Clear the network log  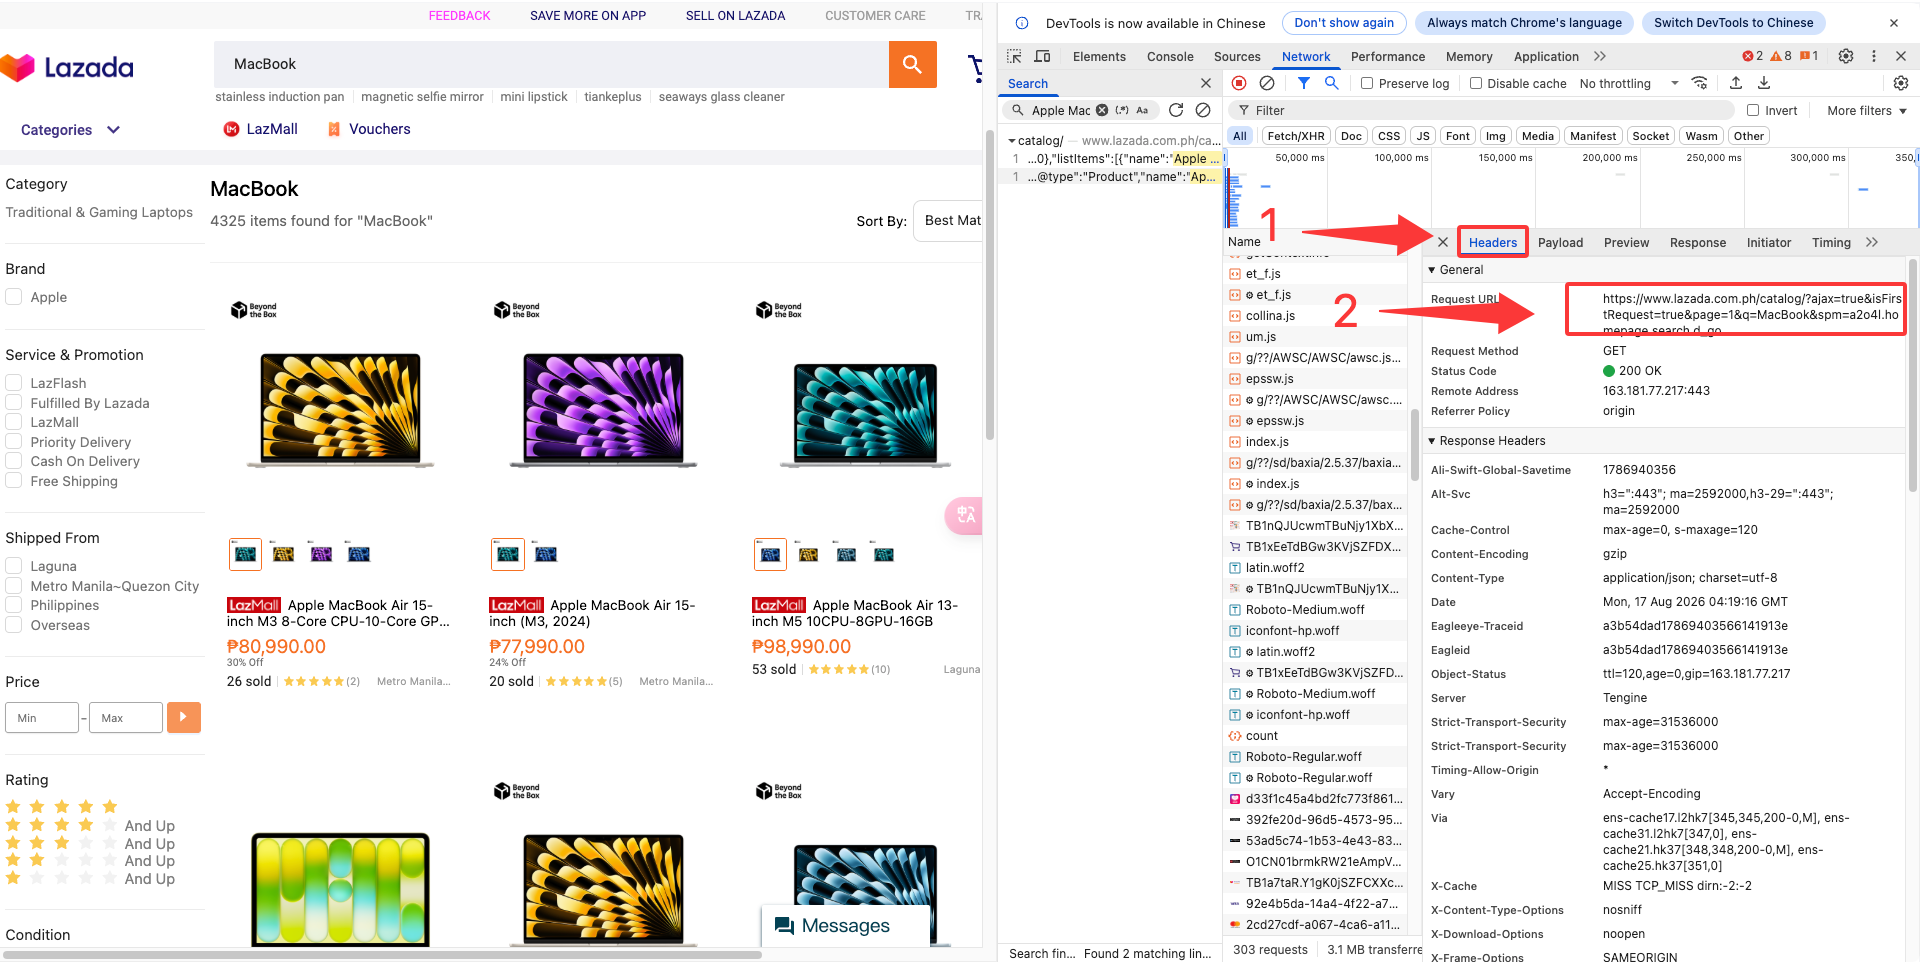click(1267, 83)
